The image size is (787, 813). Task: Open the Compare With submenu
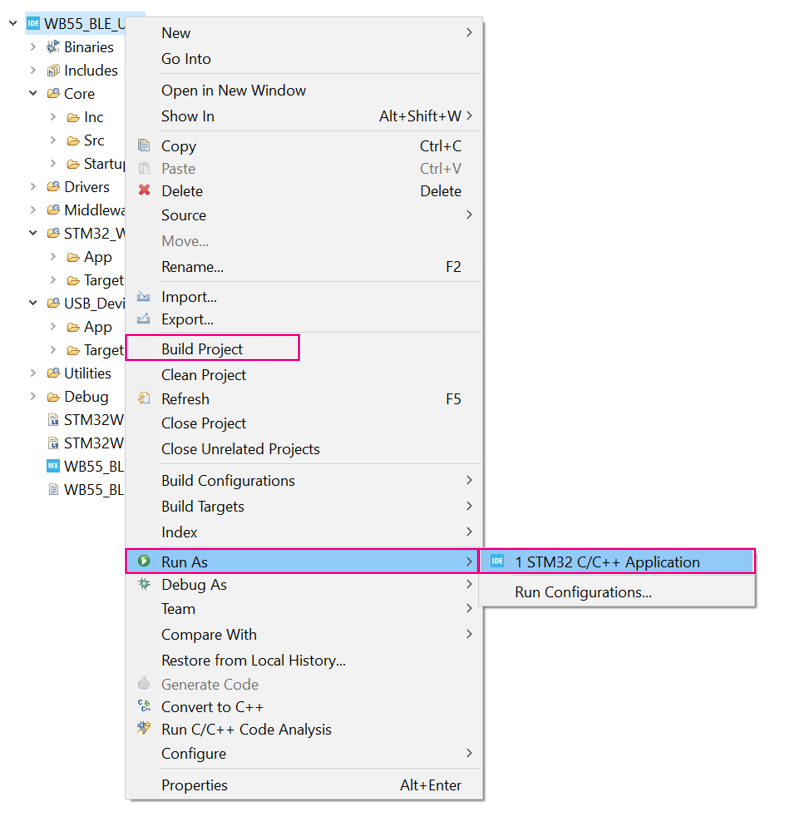(x=304, y=635)
